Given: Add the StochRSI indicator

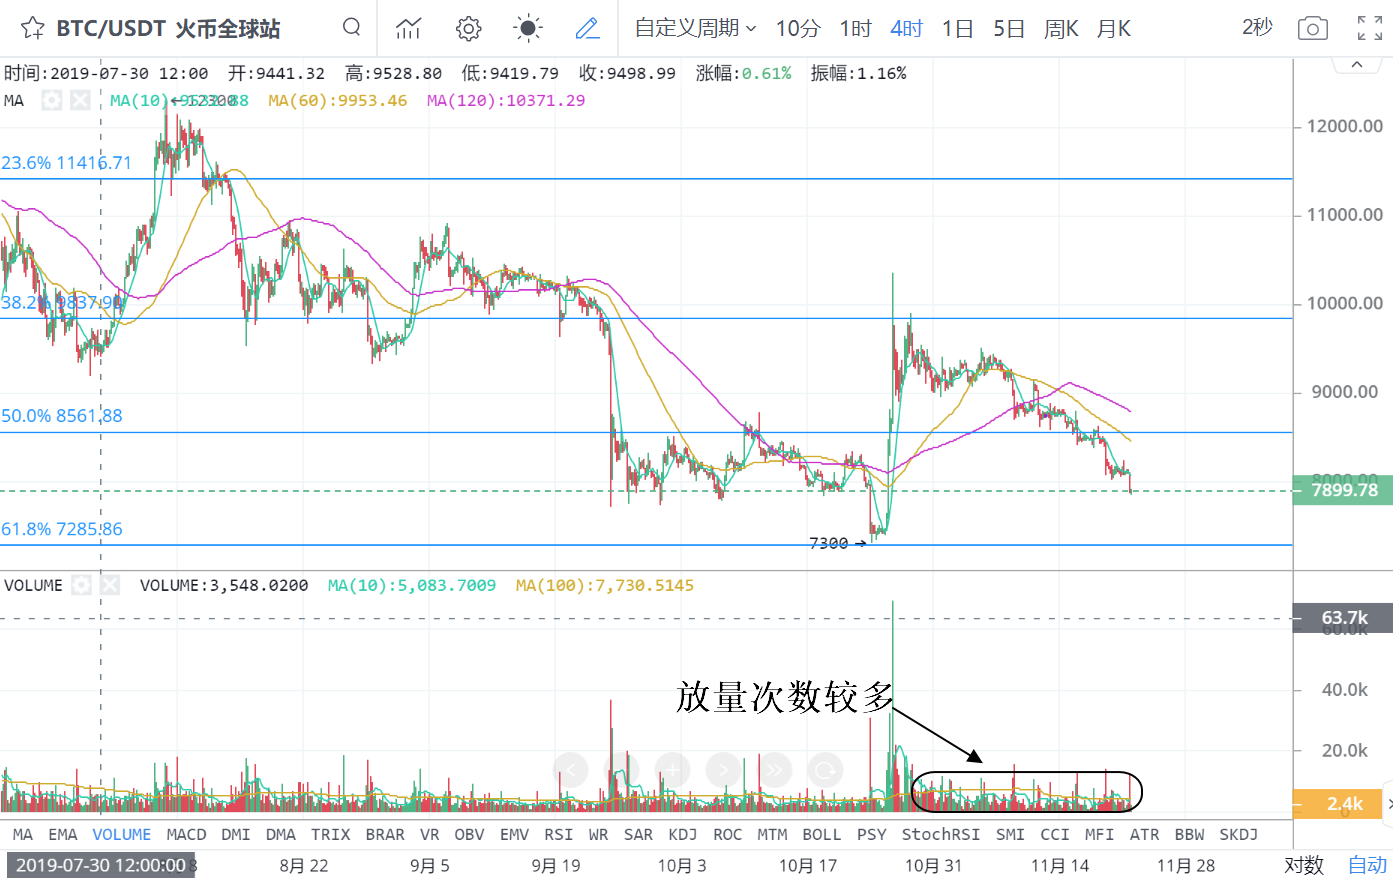Looking at the screenshot, I should [941, 834].
